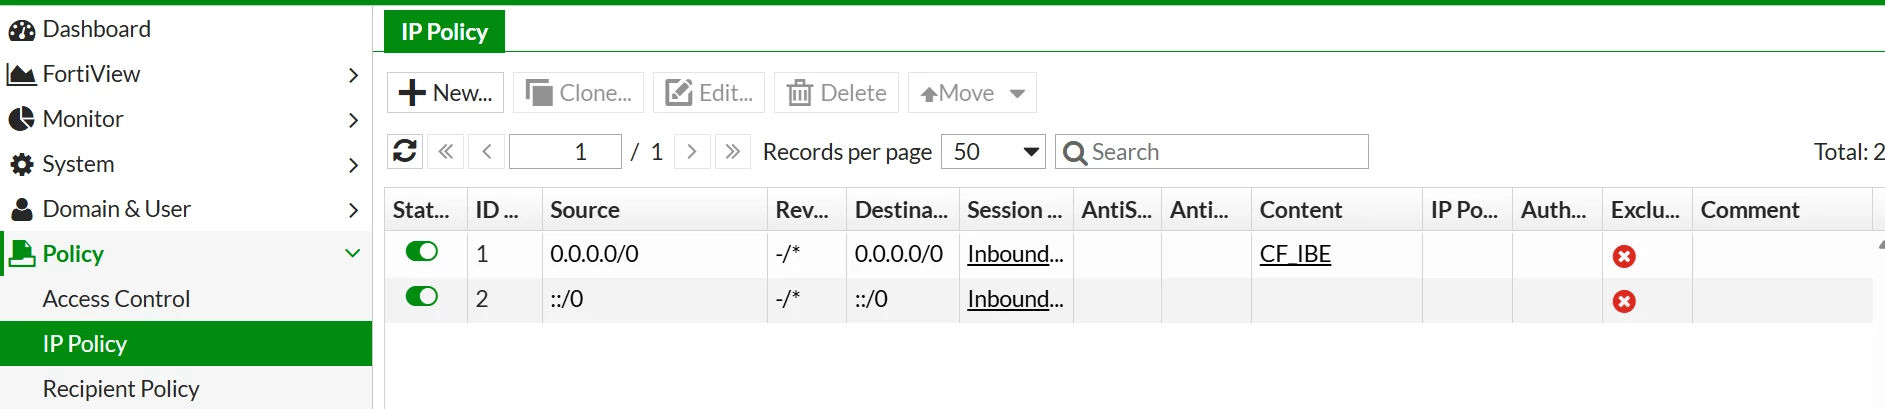Click the Comment column header
The image size is (1885, 409).
(1781, 210)
